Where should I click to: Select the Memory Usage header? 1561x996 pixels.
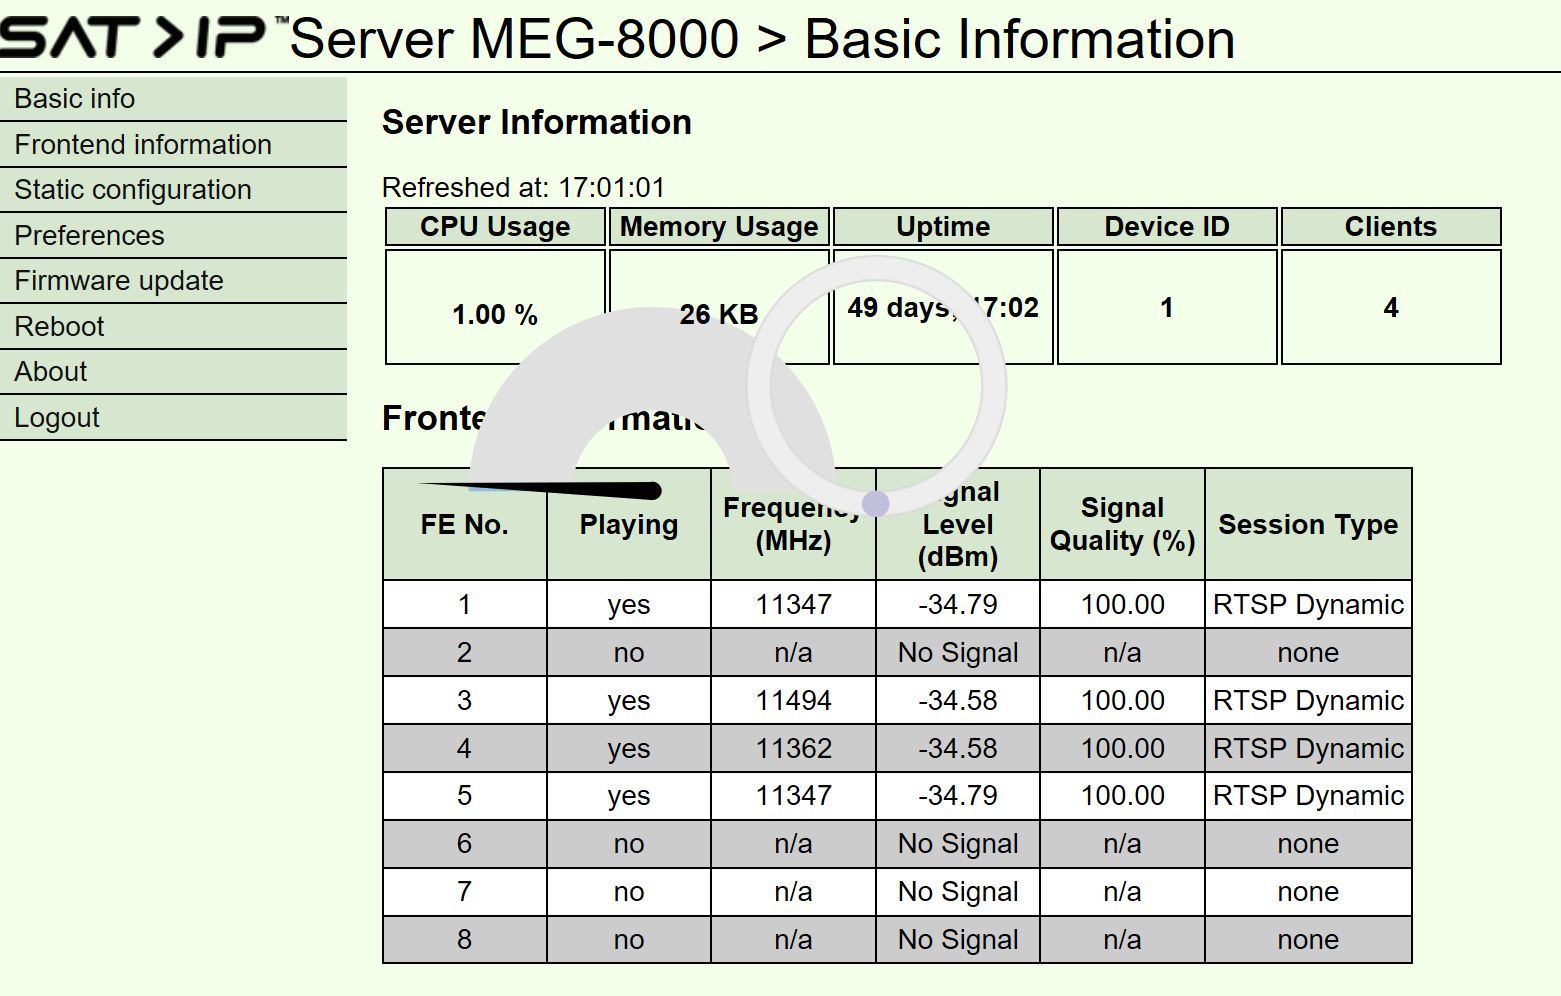719,227
